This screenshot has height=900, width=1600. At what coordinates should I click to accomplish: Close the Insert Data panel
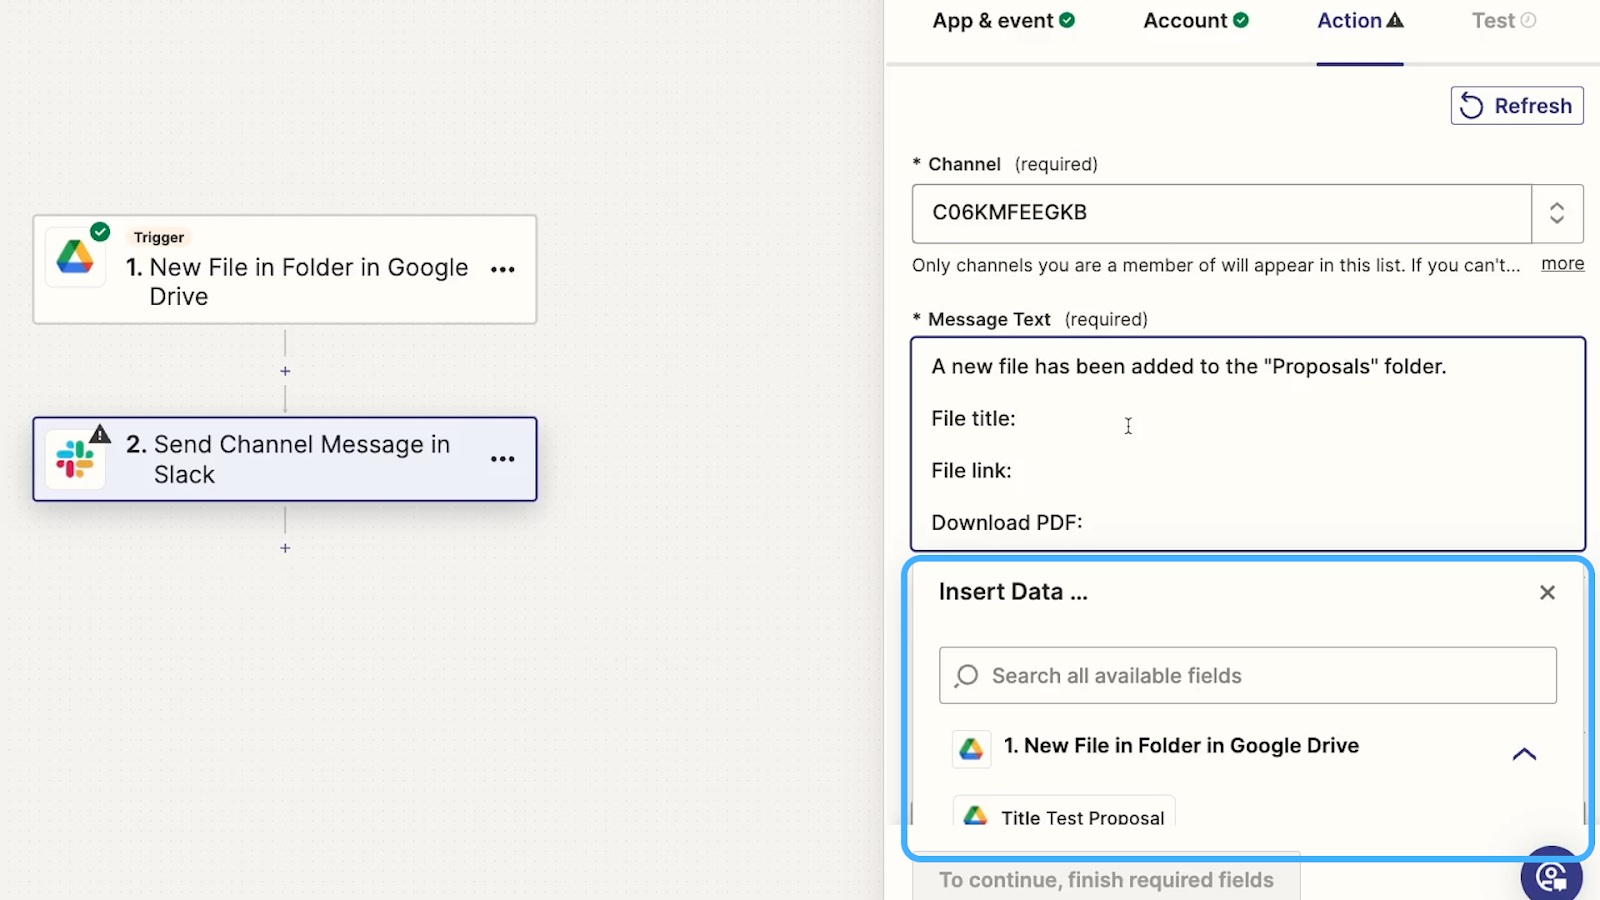coord(1547,592)
